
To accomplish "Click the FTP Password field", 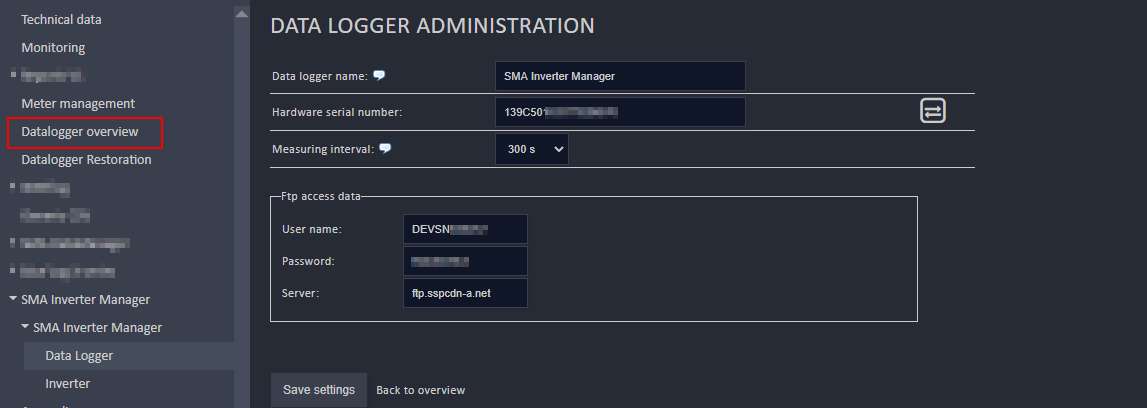I will (464, 261).
